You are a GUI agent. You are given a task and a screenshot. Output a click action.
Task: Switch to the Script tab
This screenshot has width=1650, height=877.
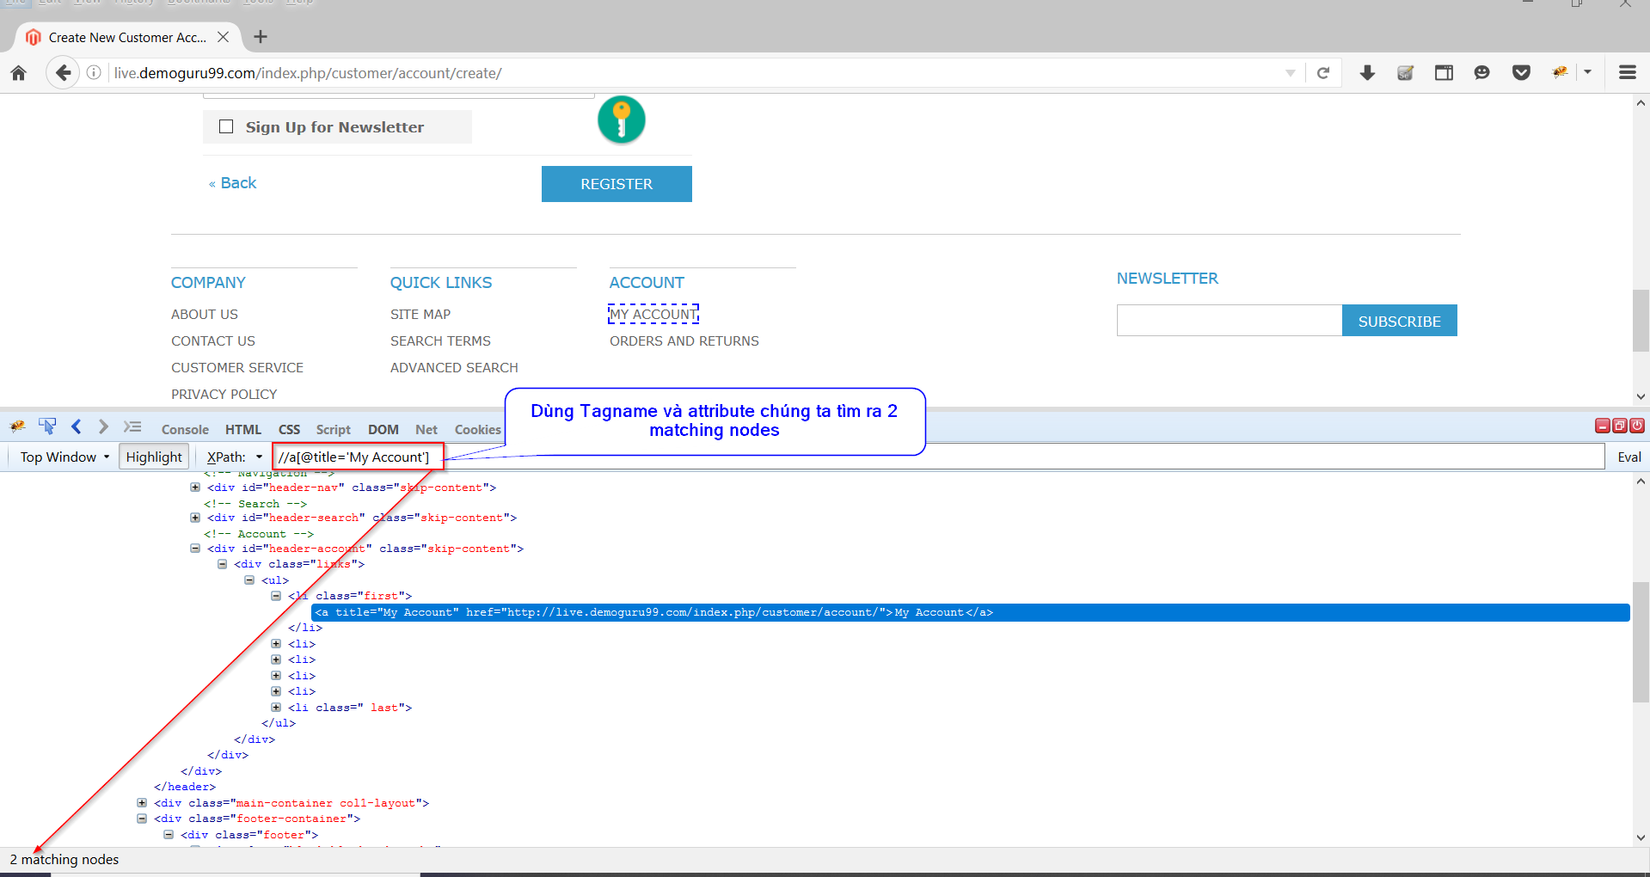click(333, 430)
